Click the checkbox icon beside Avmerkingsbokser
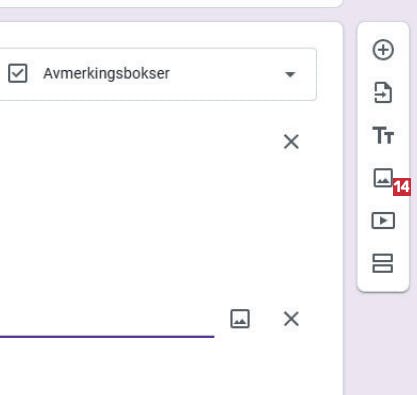 coord(18,73)
